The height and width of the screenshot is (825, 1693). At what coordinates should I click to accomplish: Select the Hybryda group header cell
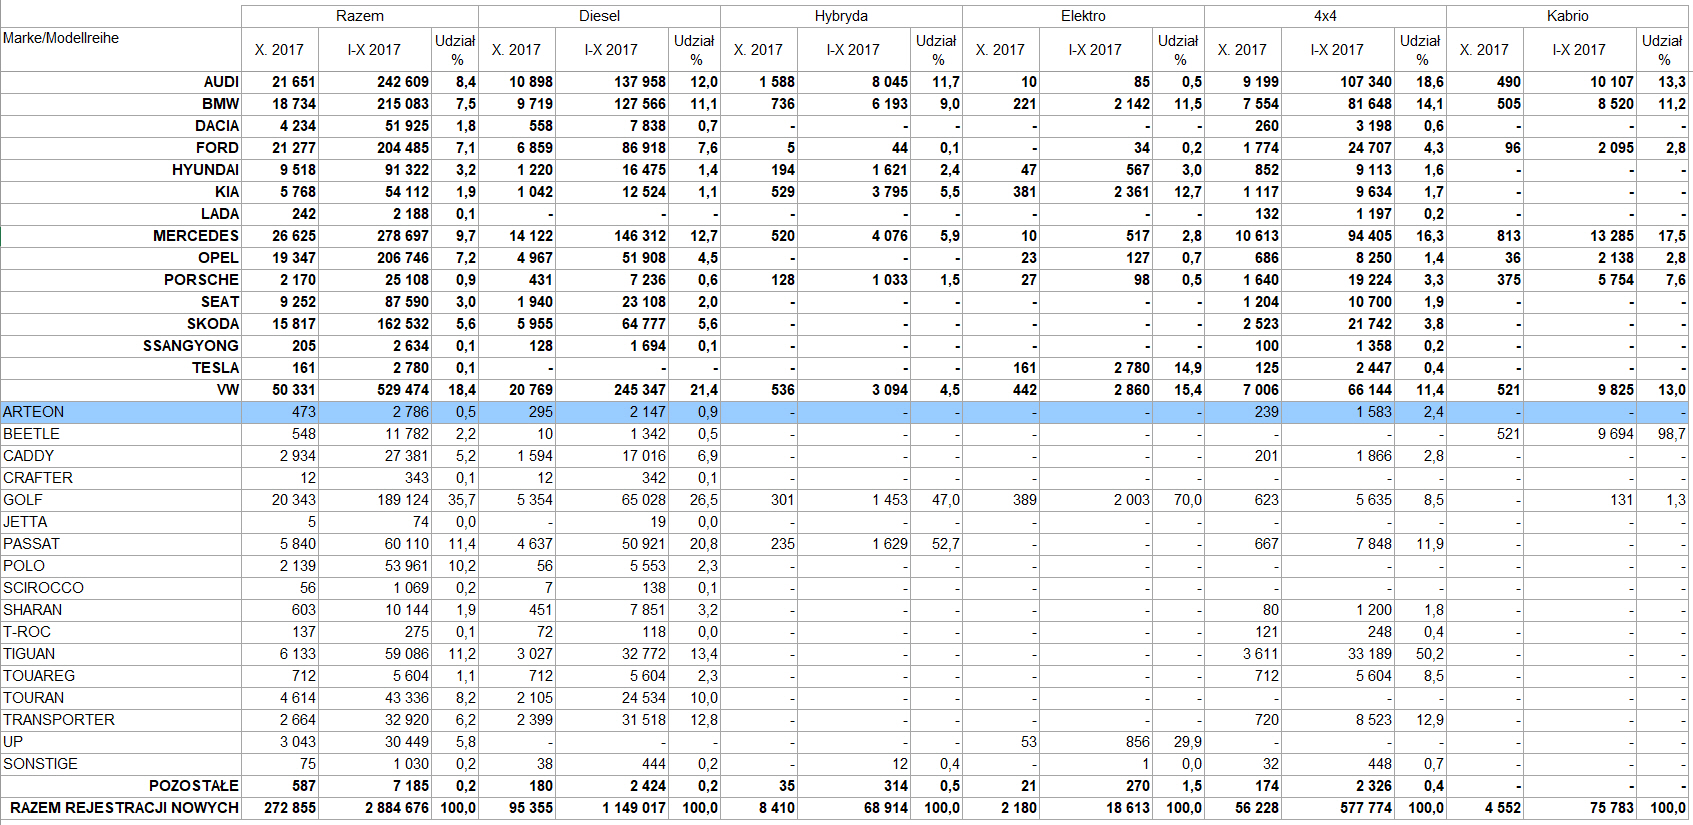click(841, 16)
